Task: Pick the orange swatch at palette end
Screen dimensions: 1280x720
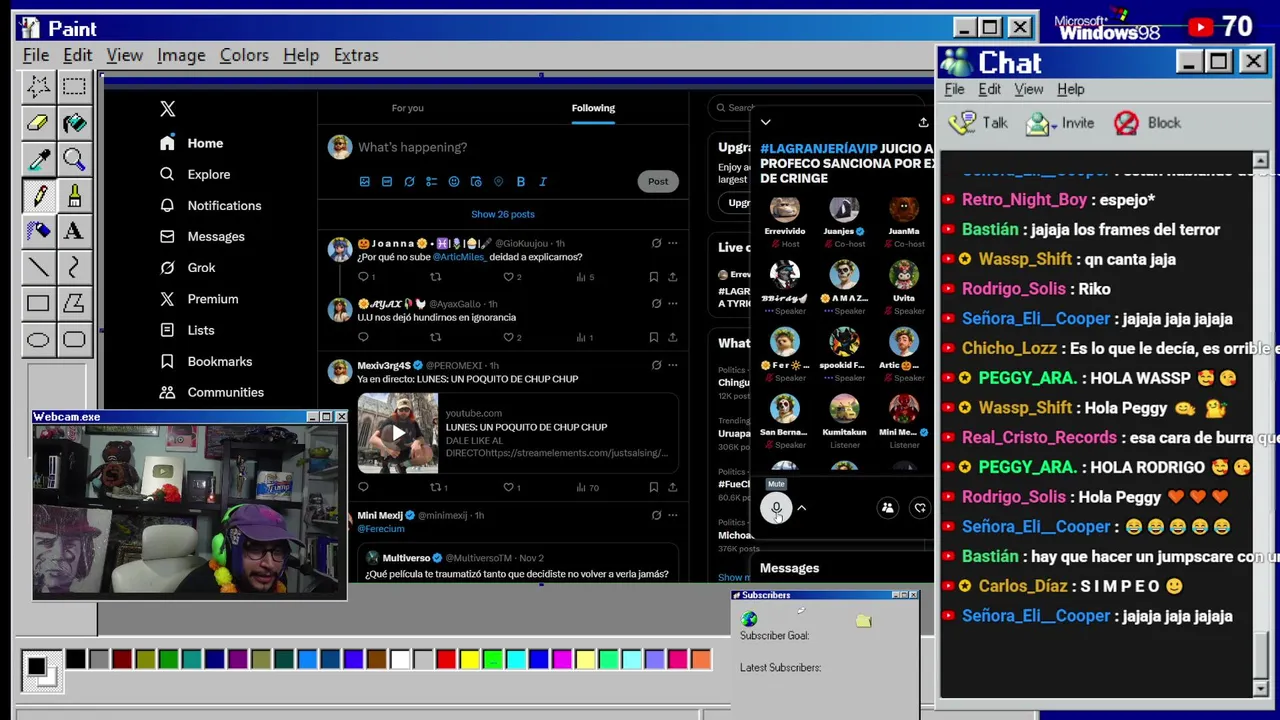Action: tap(701, 659)
